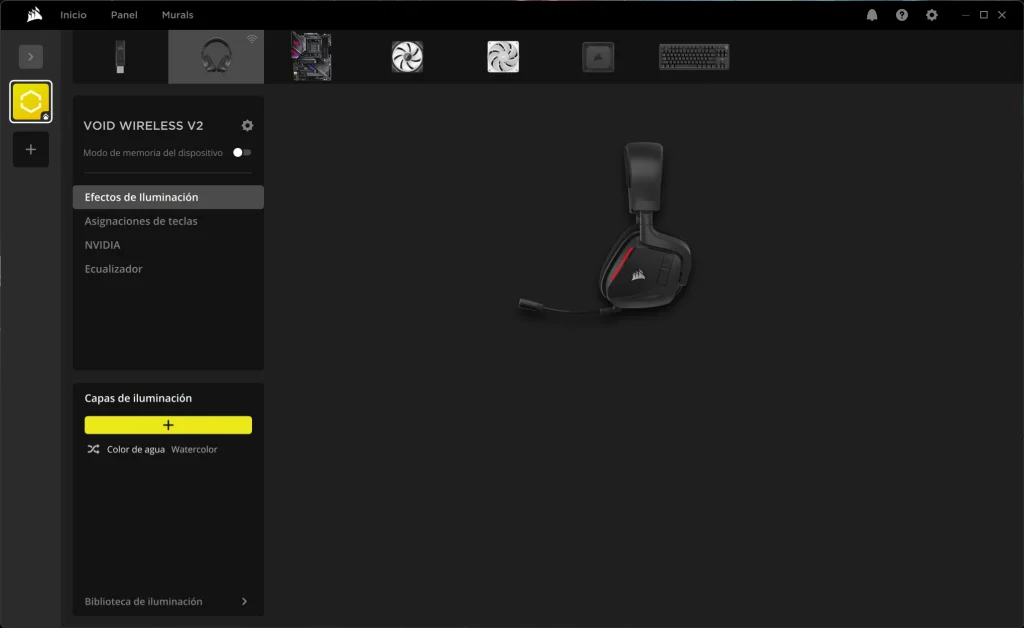Screen dimensions: 1024x628
Task: Expand the profile sidebar with arrow button
Action: click(31, 57)
